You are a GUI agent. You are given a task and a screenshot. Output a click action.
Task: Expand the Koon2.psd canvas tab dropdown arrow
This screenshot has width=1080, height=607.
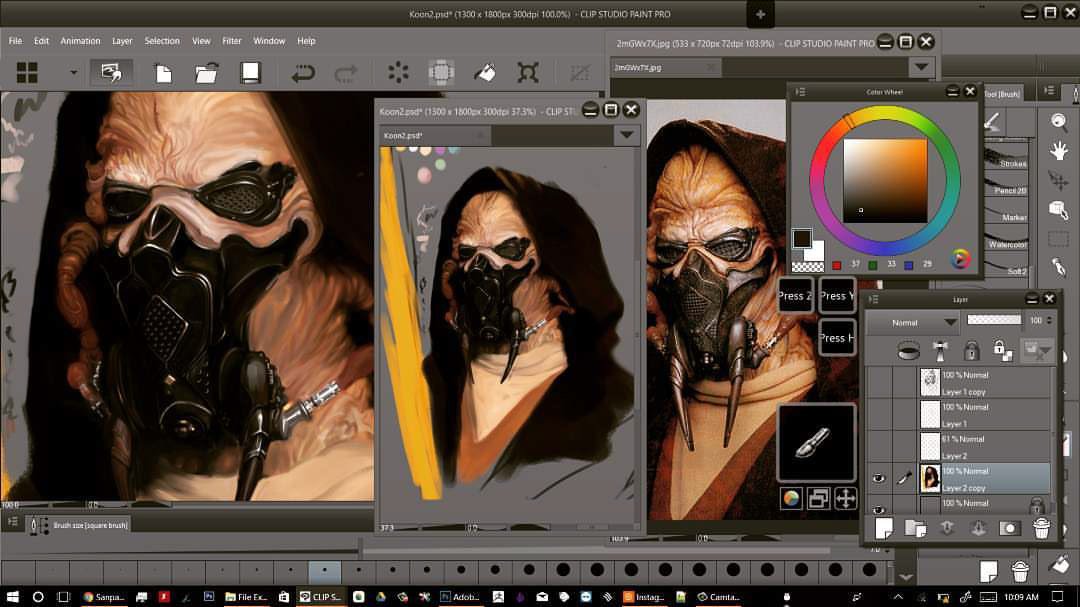coord(627,135)
